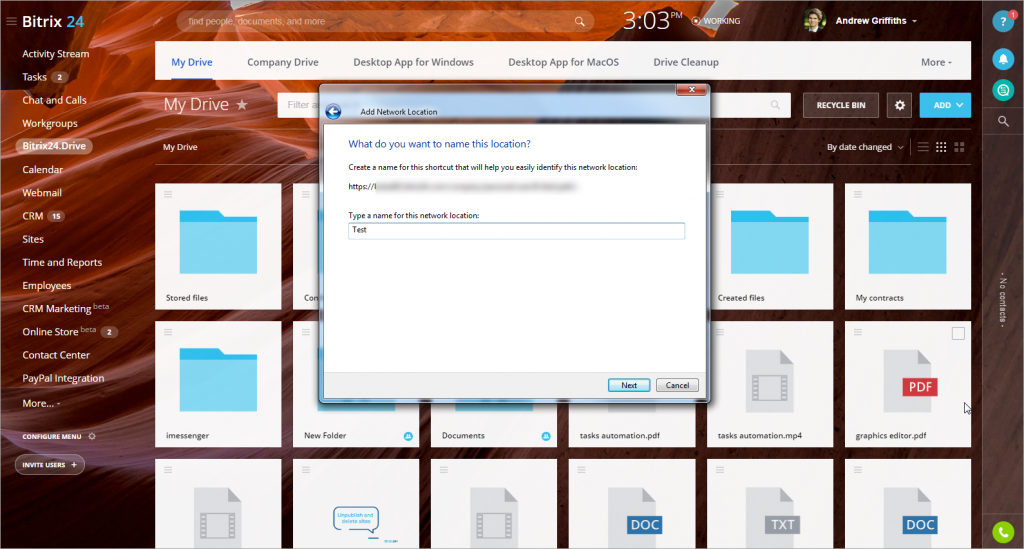Open Activity Stream in sidebar

point(56,54)
